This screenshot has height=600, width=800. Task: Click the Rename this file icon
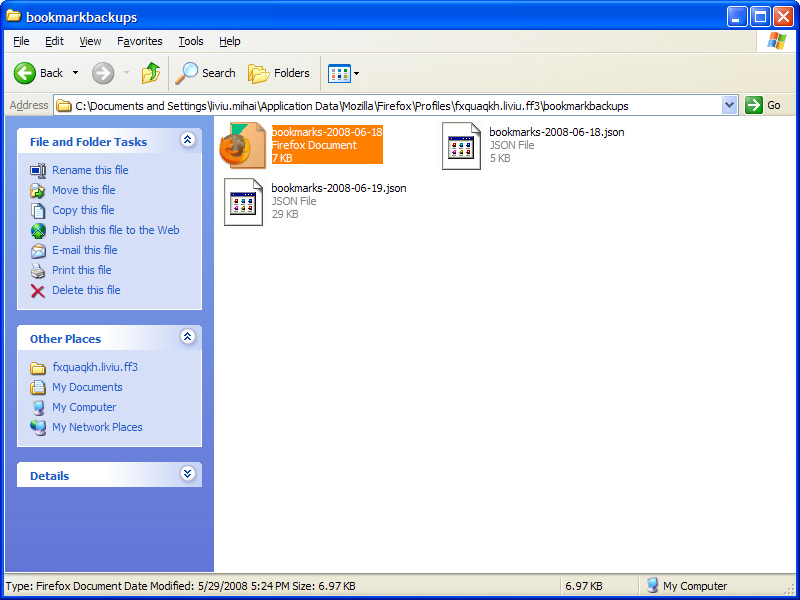pyautogui.click(x=38, y=170)
